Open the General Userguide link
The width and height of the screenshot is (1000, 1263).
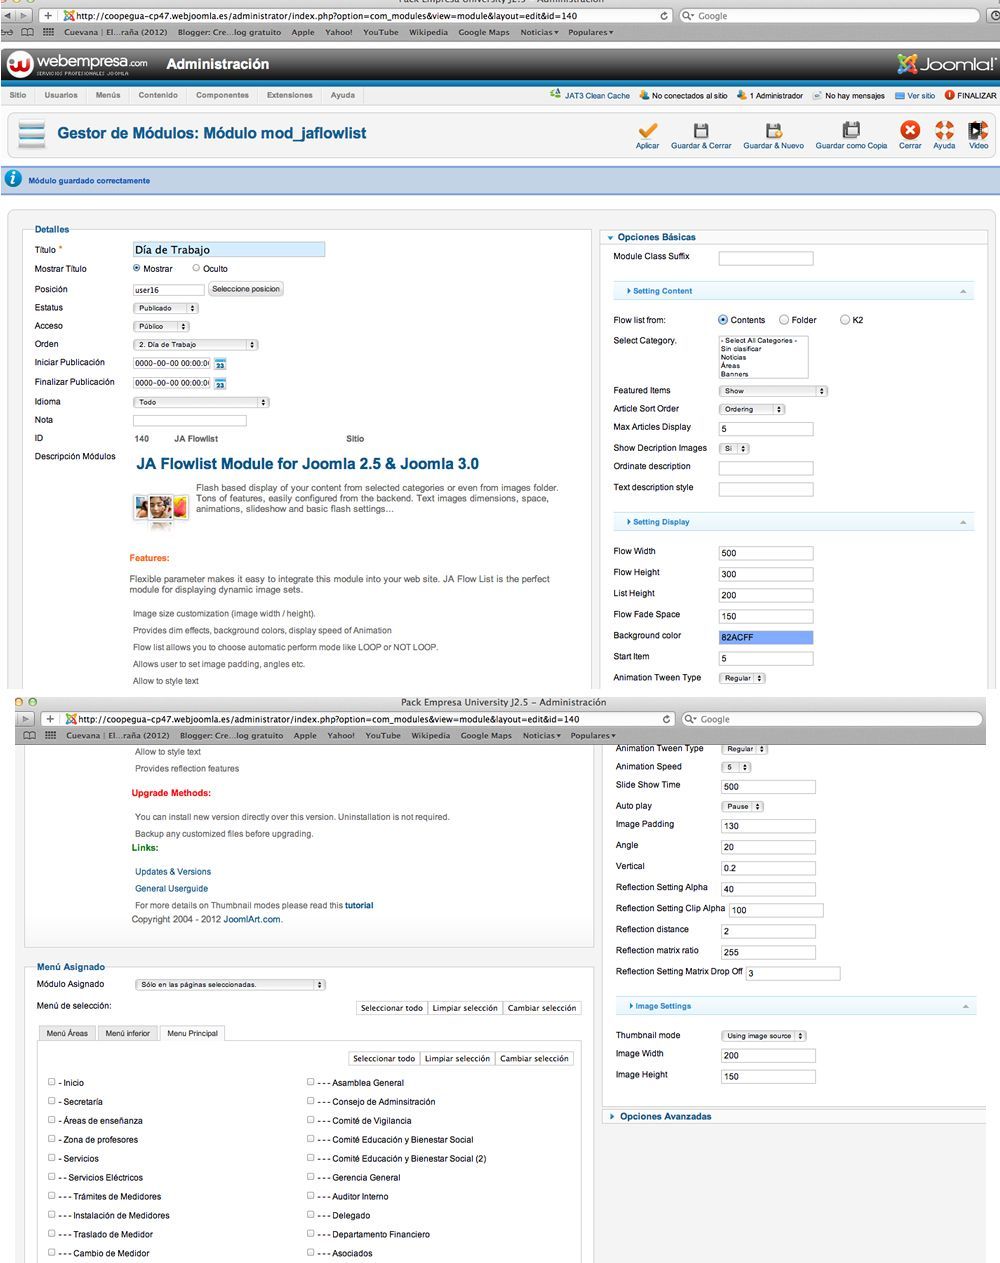(172, 889)
